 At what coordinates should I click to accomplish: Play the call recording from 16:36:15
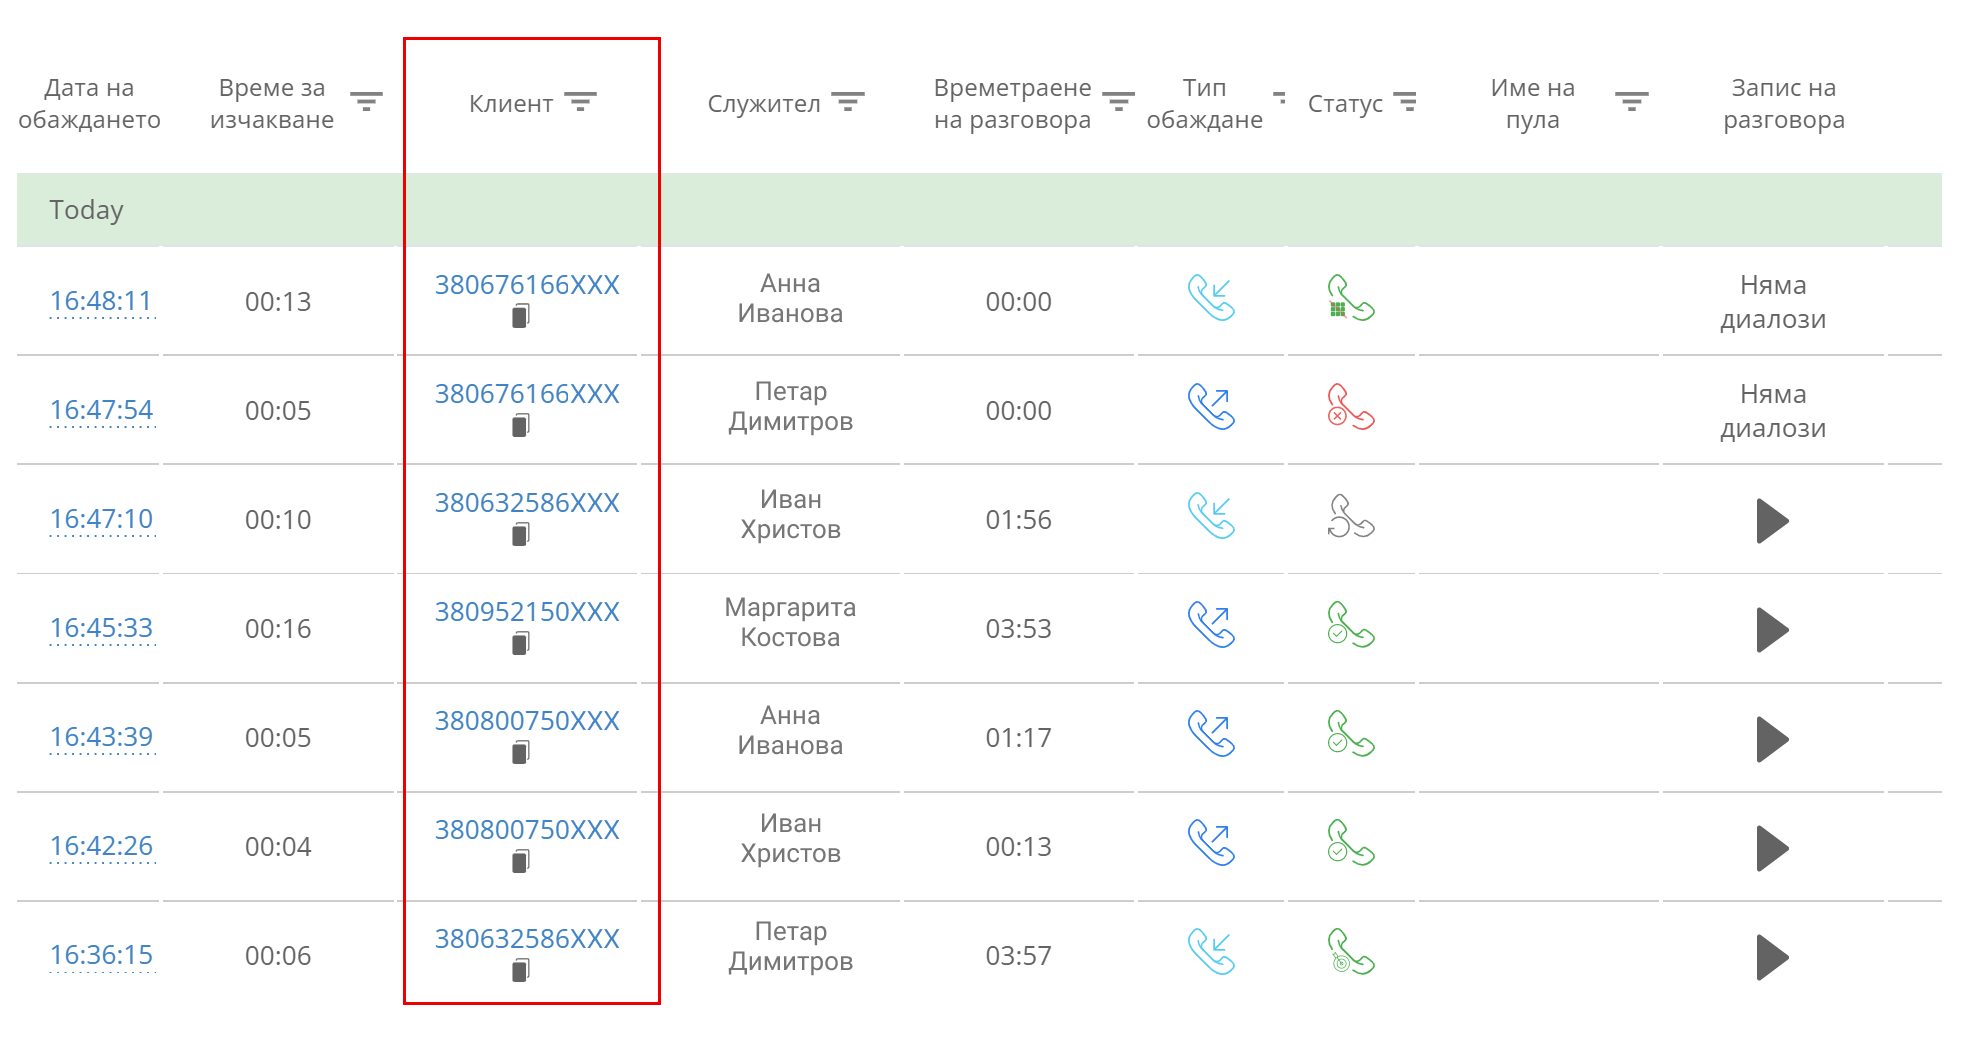[x=1772, y=957]
